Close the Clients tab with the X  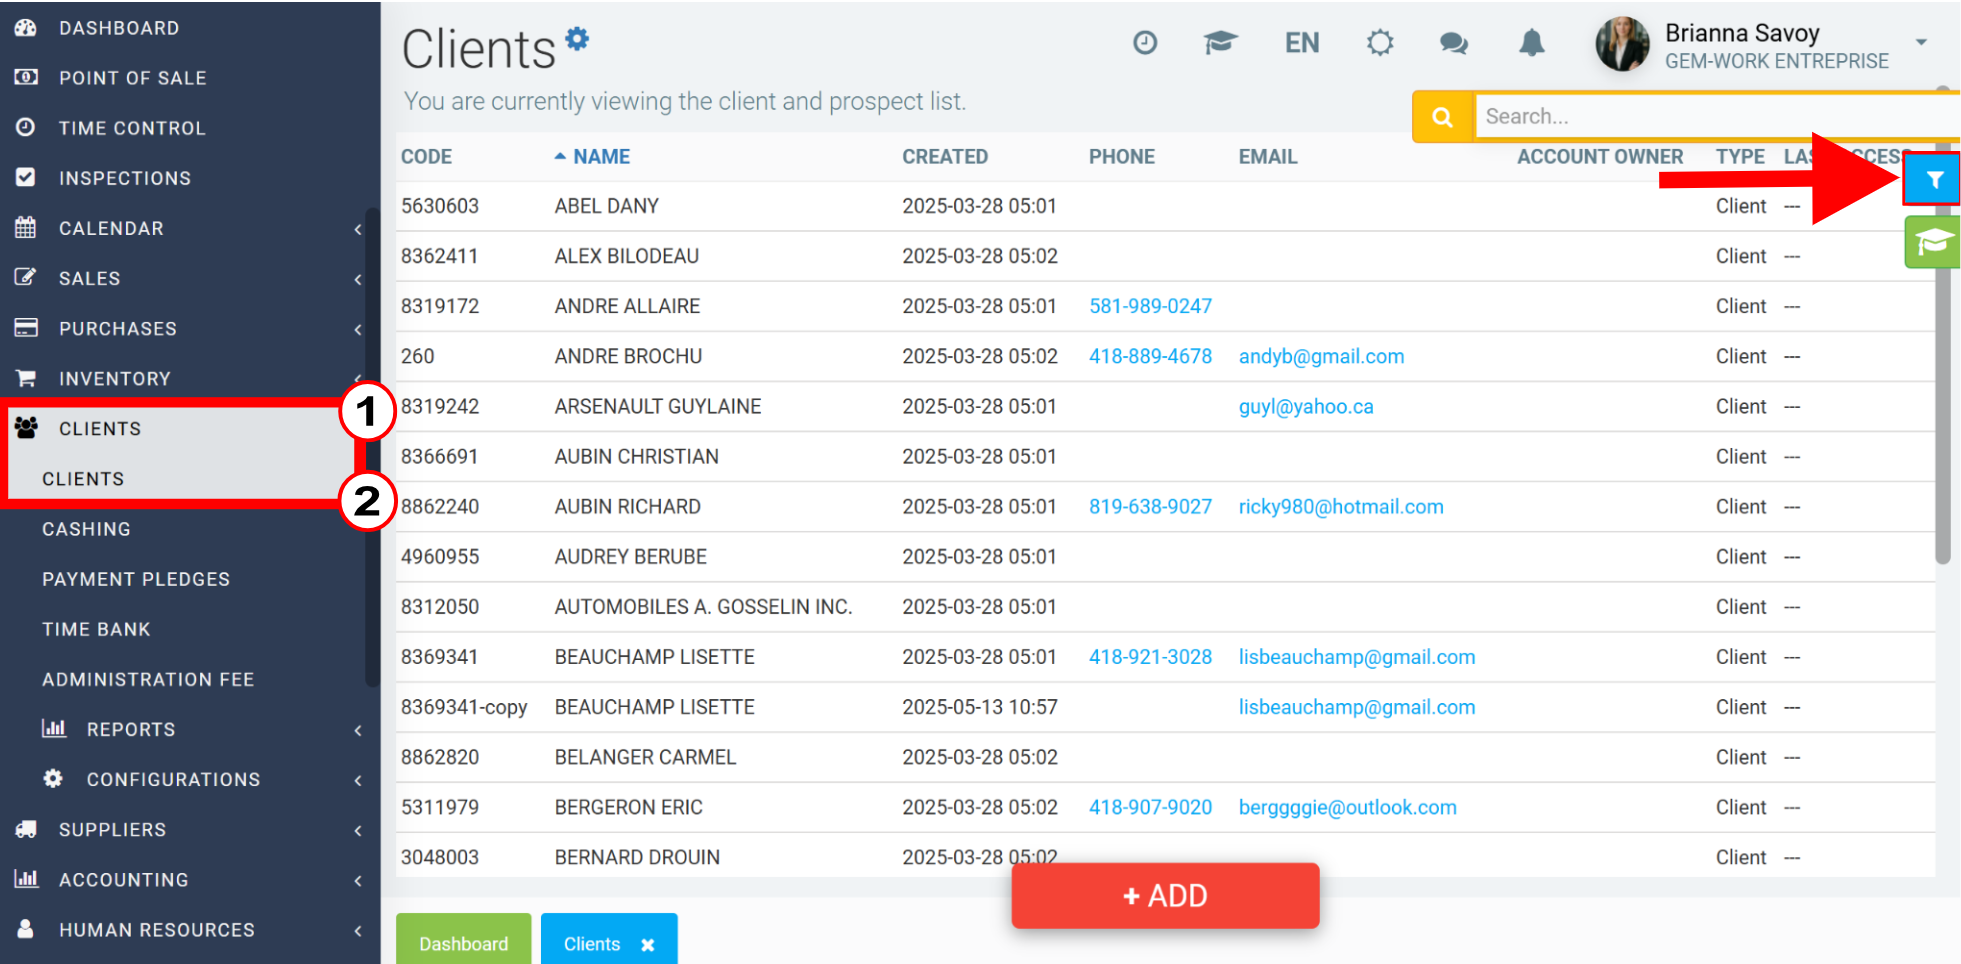pyautogui.click(x=648, y=944)
